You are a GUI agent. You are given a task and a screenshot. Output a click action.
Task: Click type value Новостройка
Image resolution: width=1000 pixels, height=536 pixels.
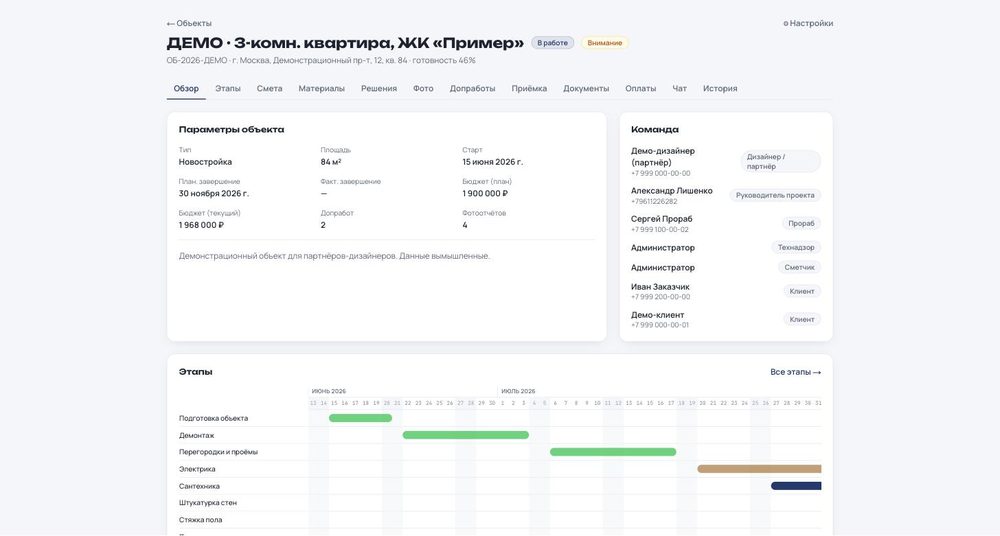(x=205, y=162)
